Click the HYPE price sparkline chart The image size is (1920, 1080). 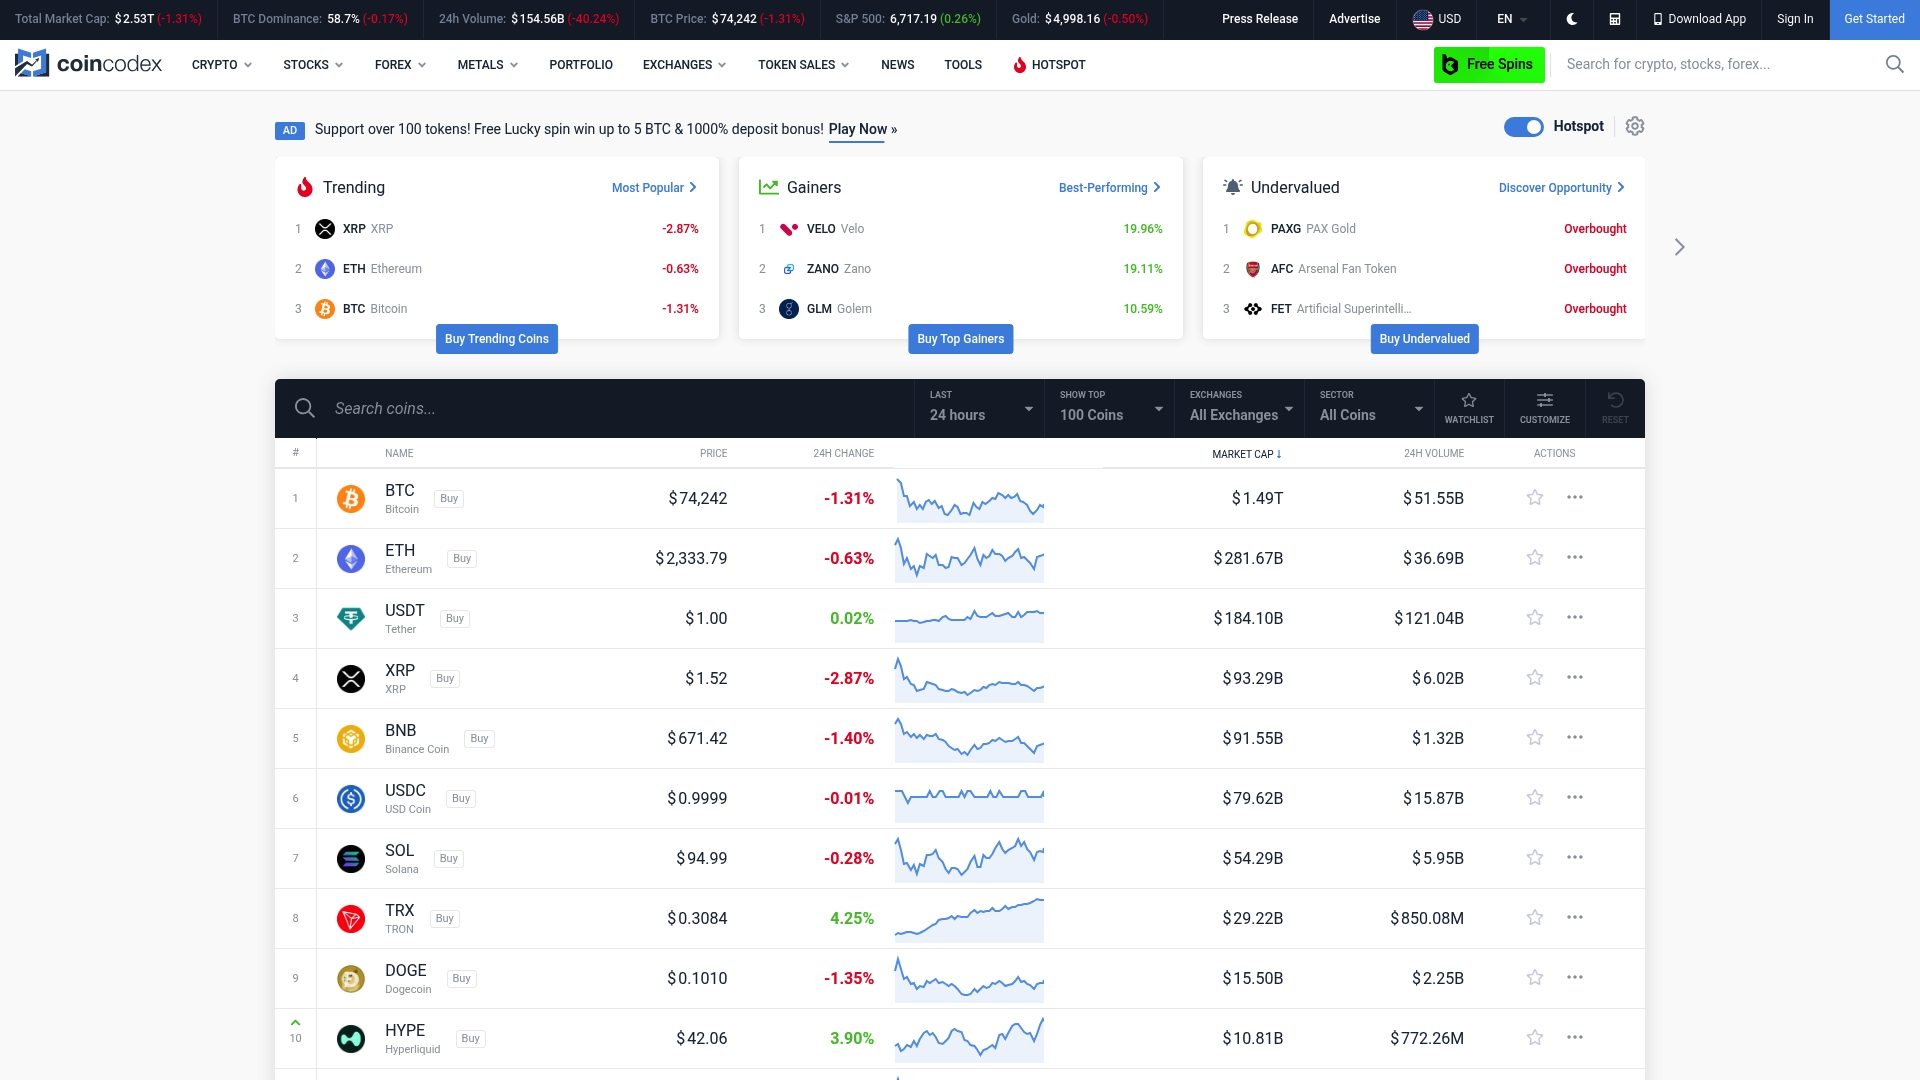[x=969, y=1038]
